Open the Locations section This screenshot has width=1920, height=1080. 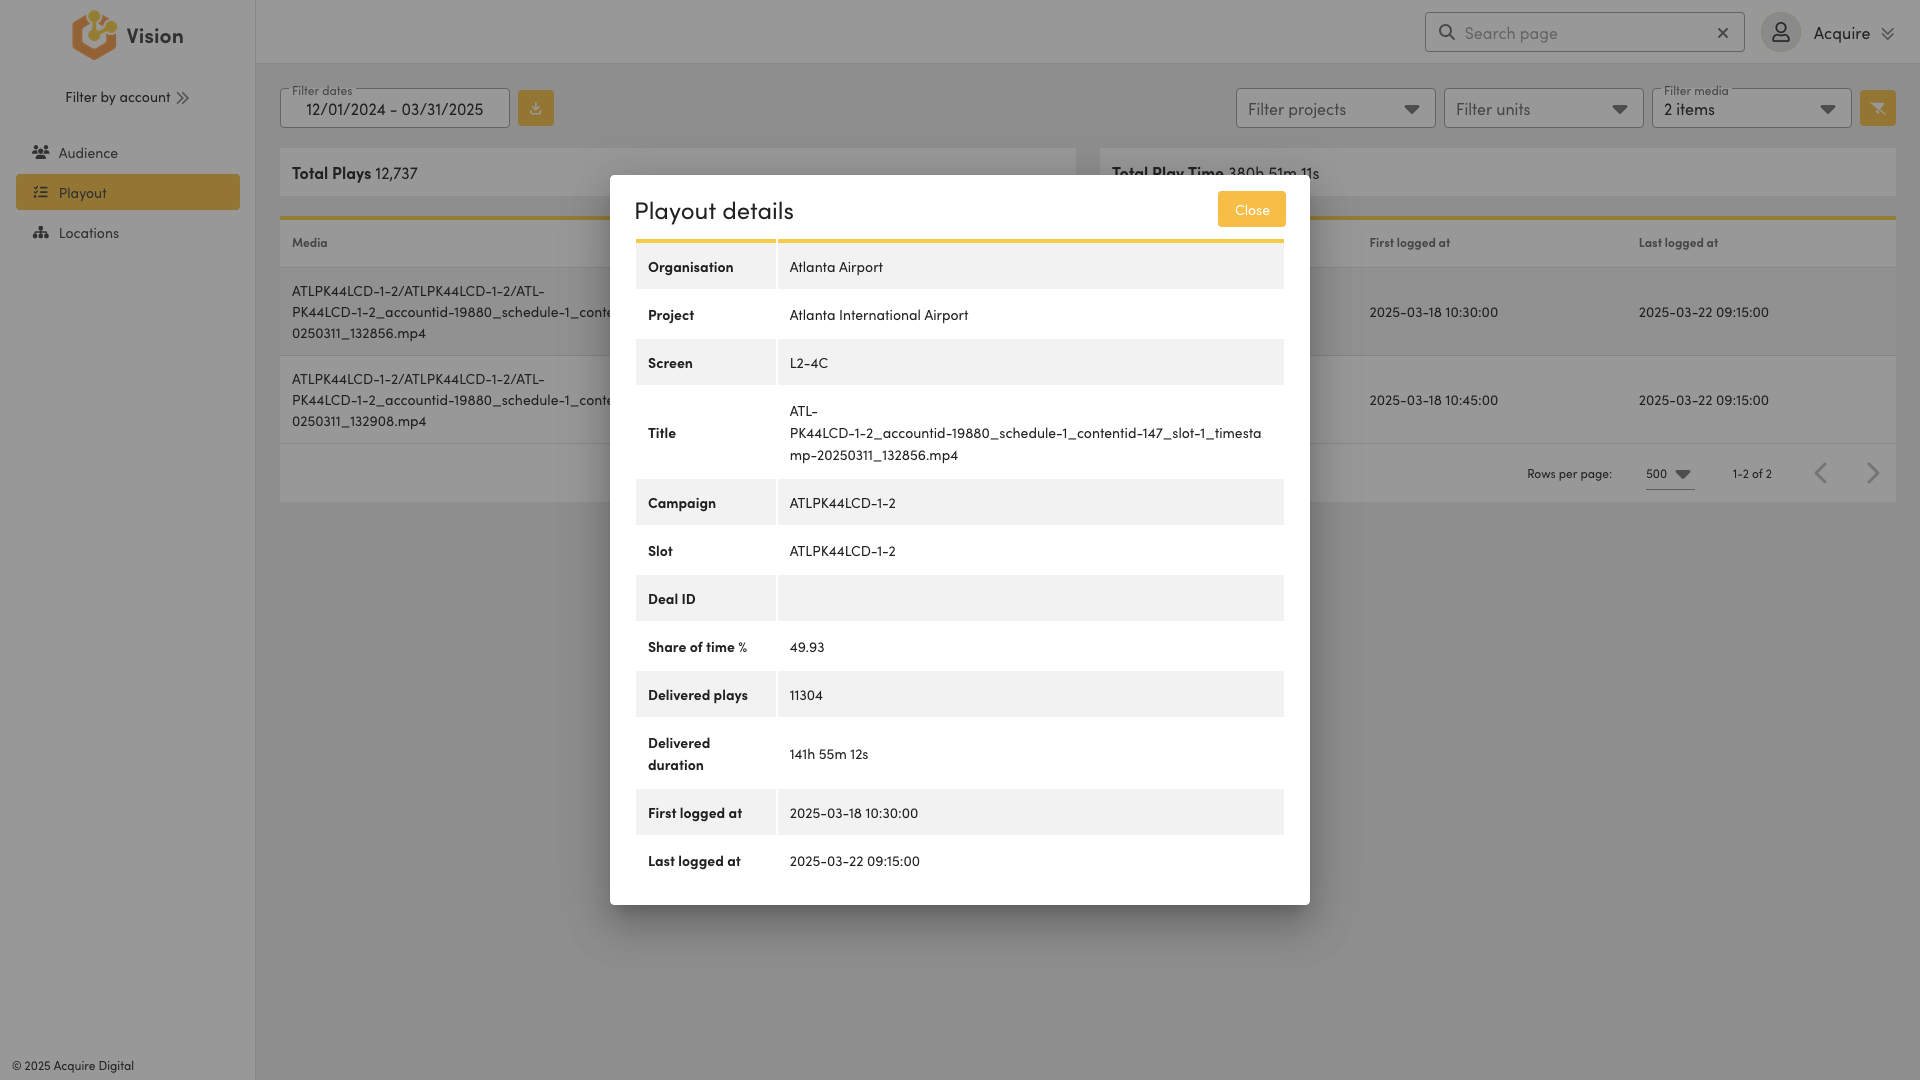pos(128,232)
